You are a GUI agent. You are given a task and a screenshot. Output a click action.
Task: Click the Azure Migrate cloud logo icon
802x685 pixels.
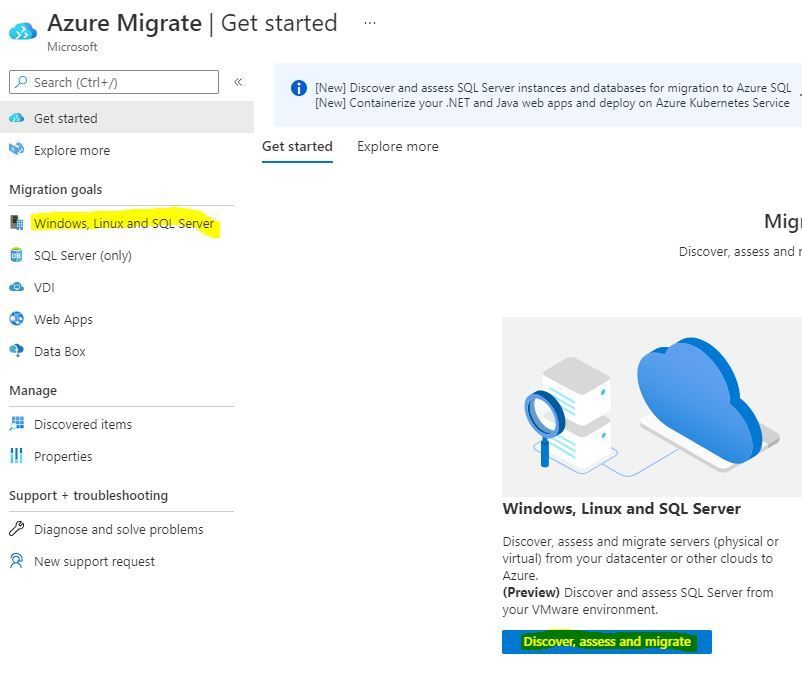click(23, 31)
